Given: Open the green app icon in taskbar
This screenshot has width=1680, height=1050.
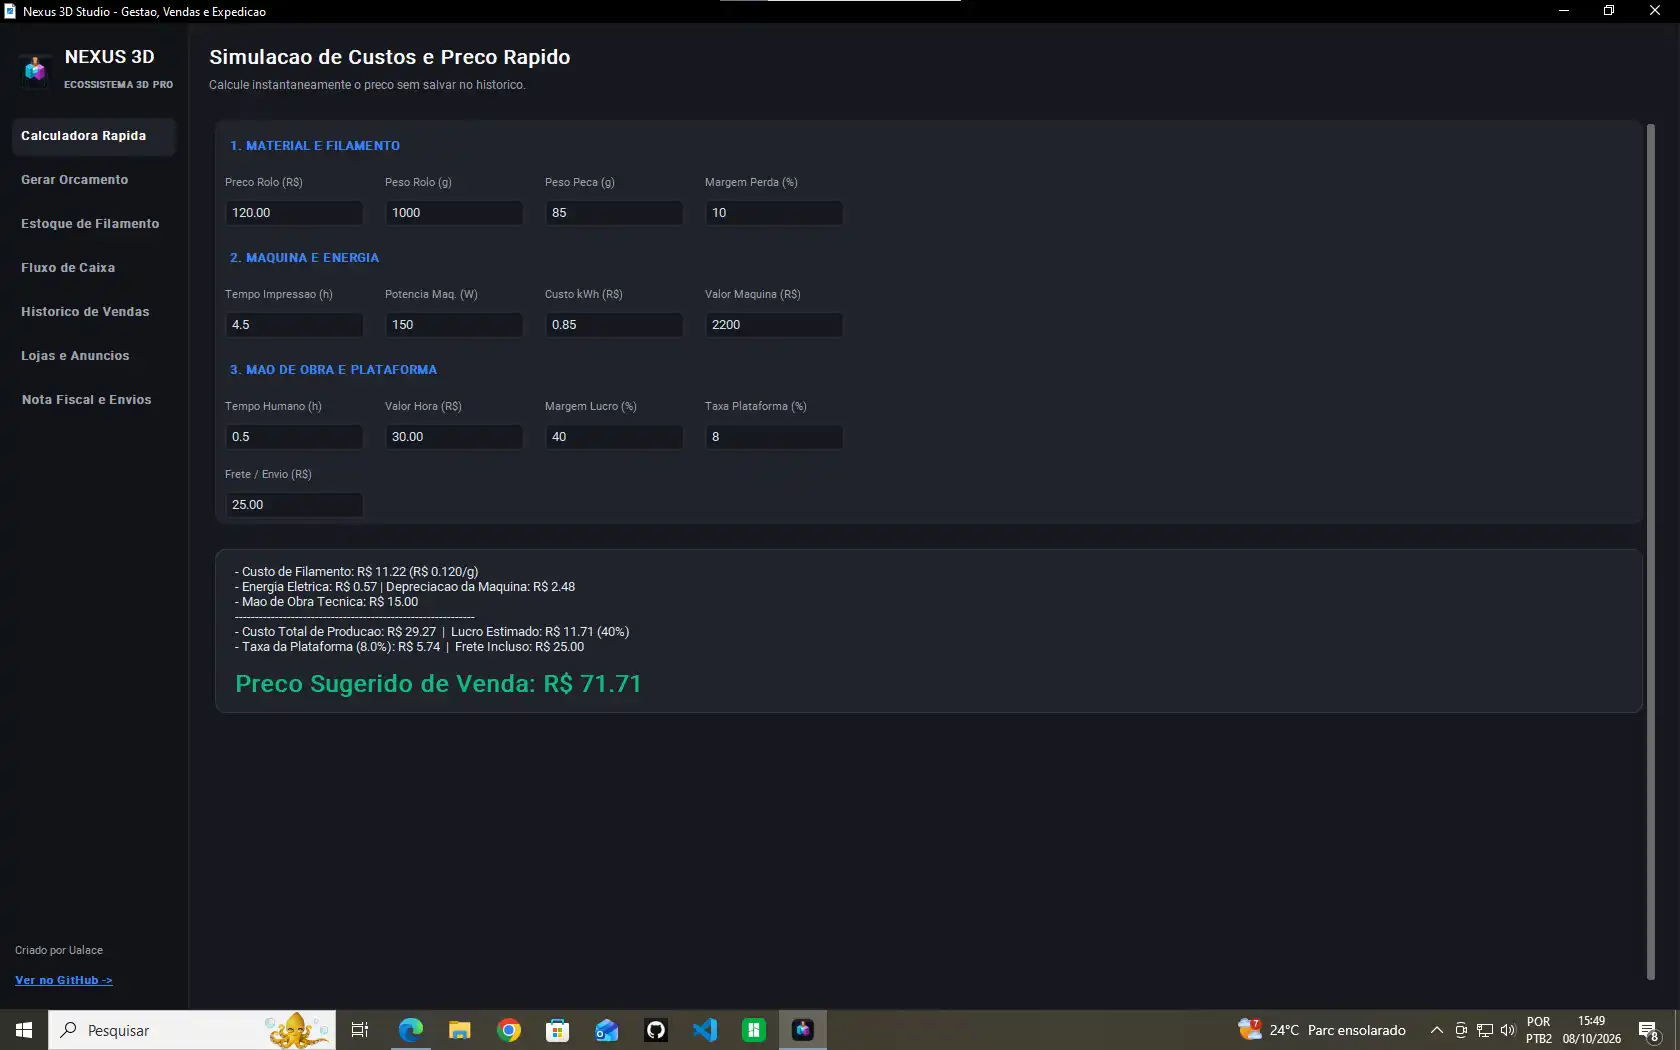Looking at the screenshot, I should (x=754, y=1030).
